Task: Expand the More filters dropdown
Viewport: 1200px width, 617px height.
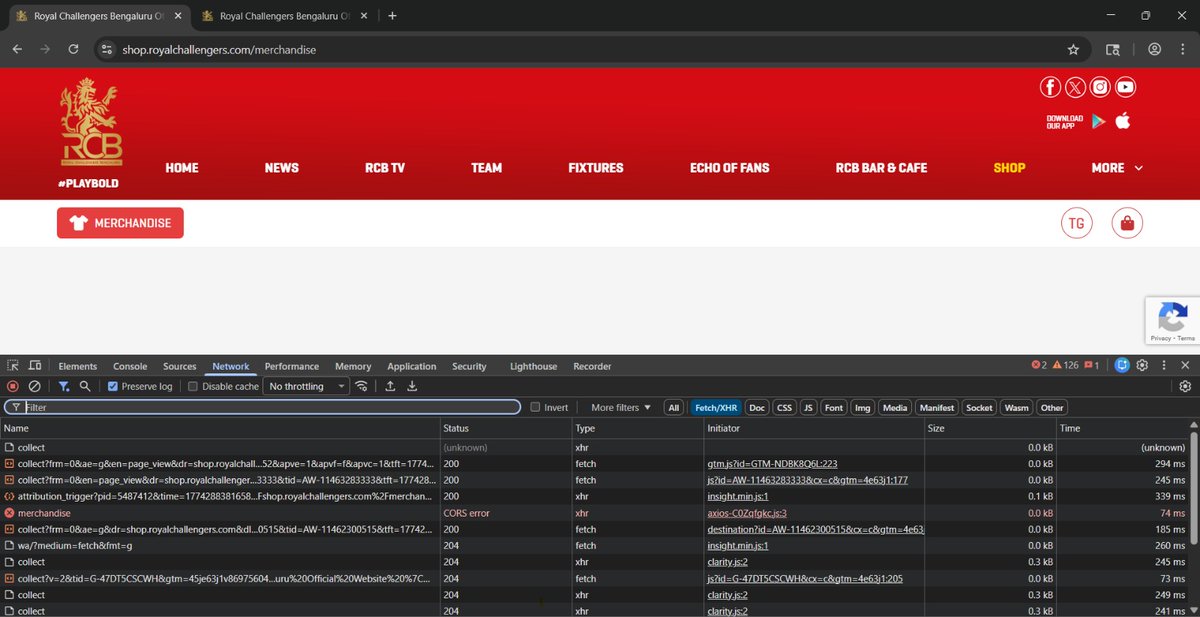Action: click(x=621, y=407)
